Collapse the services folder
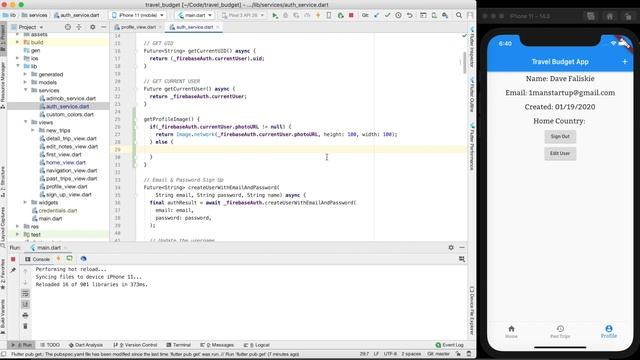 pos(25,90)
